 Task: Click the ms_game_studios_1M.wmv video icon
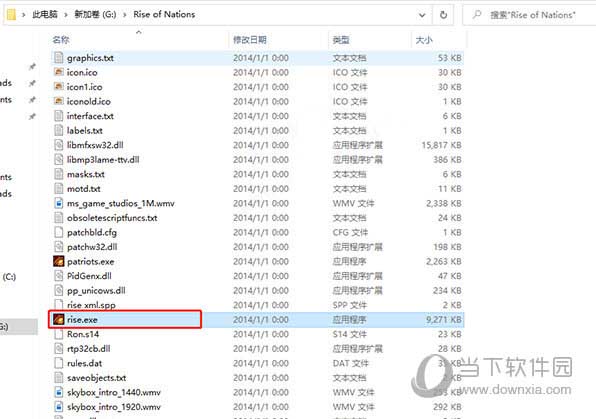pos(59,203)
